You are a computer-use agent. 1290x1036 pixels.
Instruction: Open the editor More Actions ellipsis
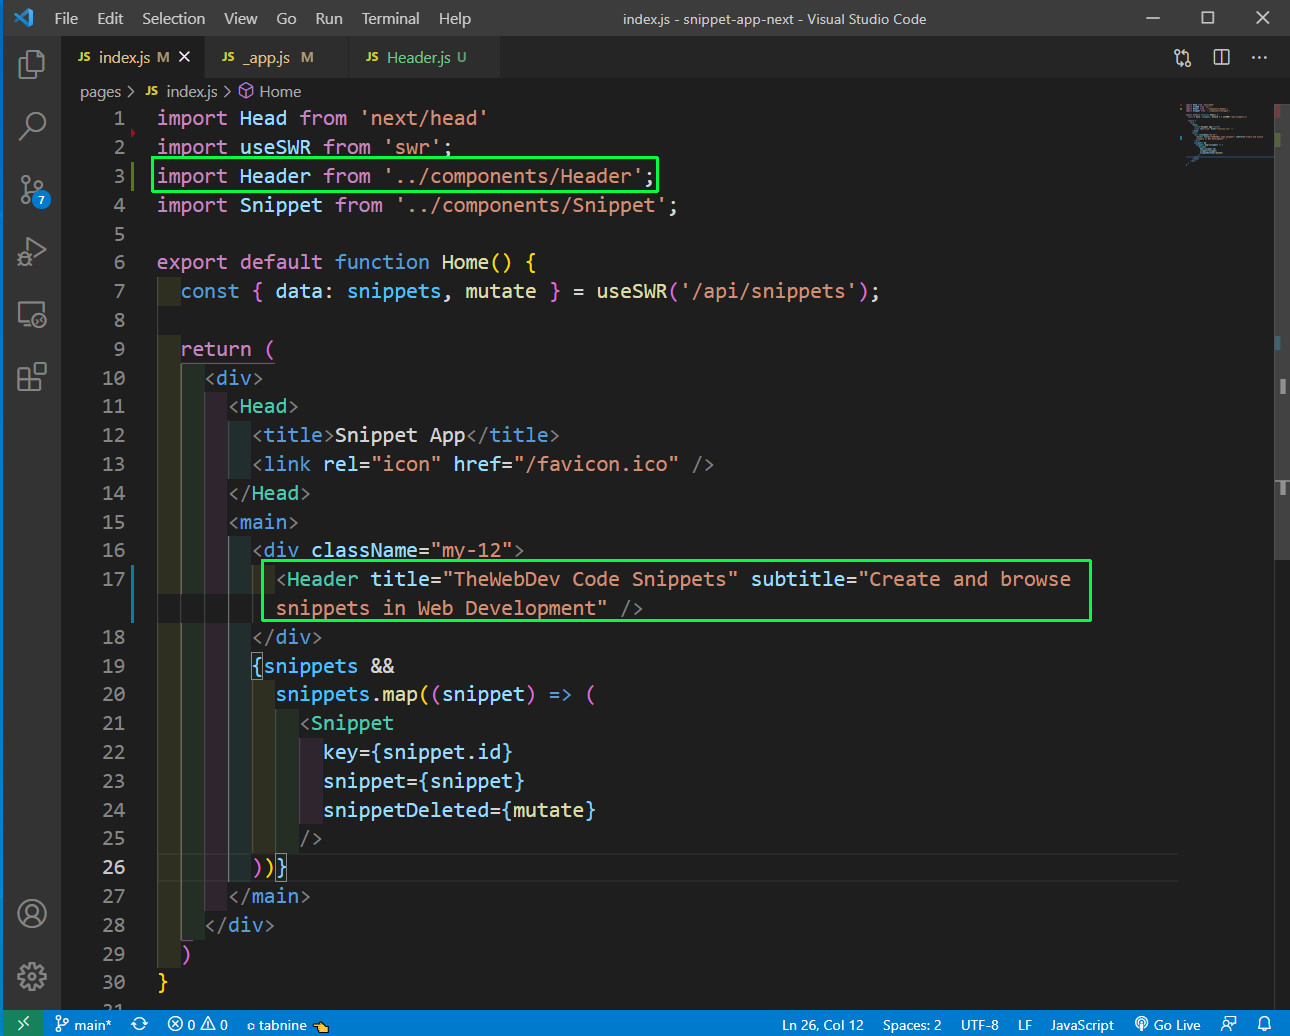pyautogui.click(x=1259, y=57)
